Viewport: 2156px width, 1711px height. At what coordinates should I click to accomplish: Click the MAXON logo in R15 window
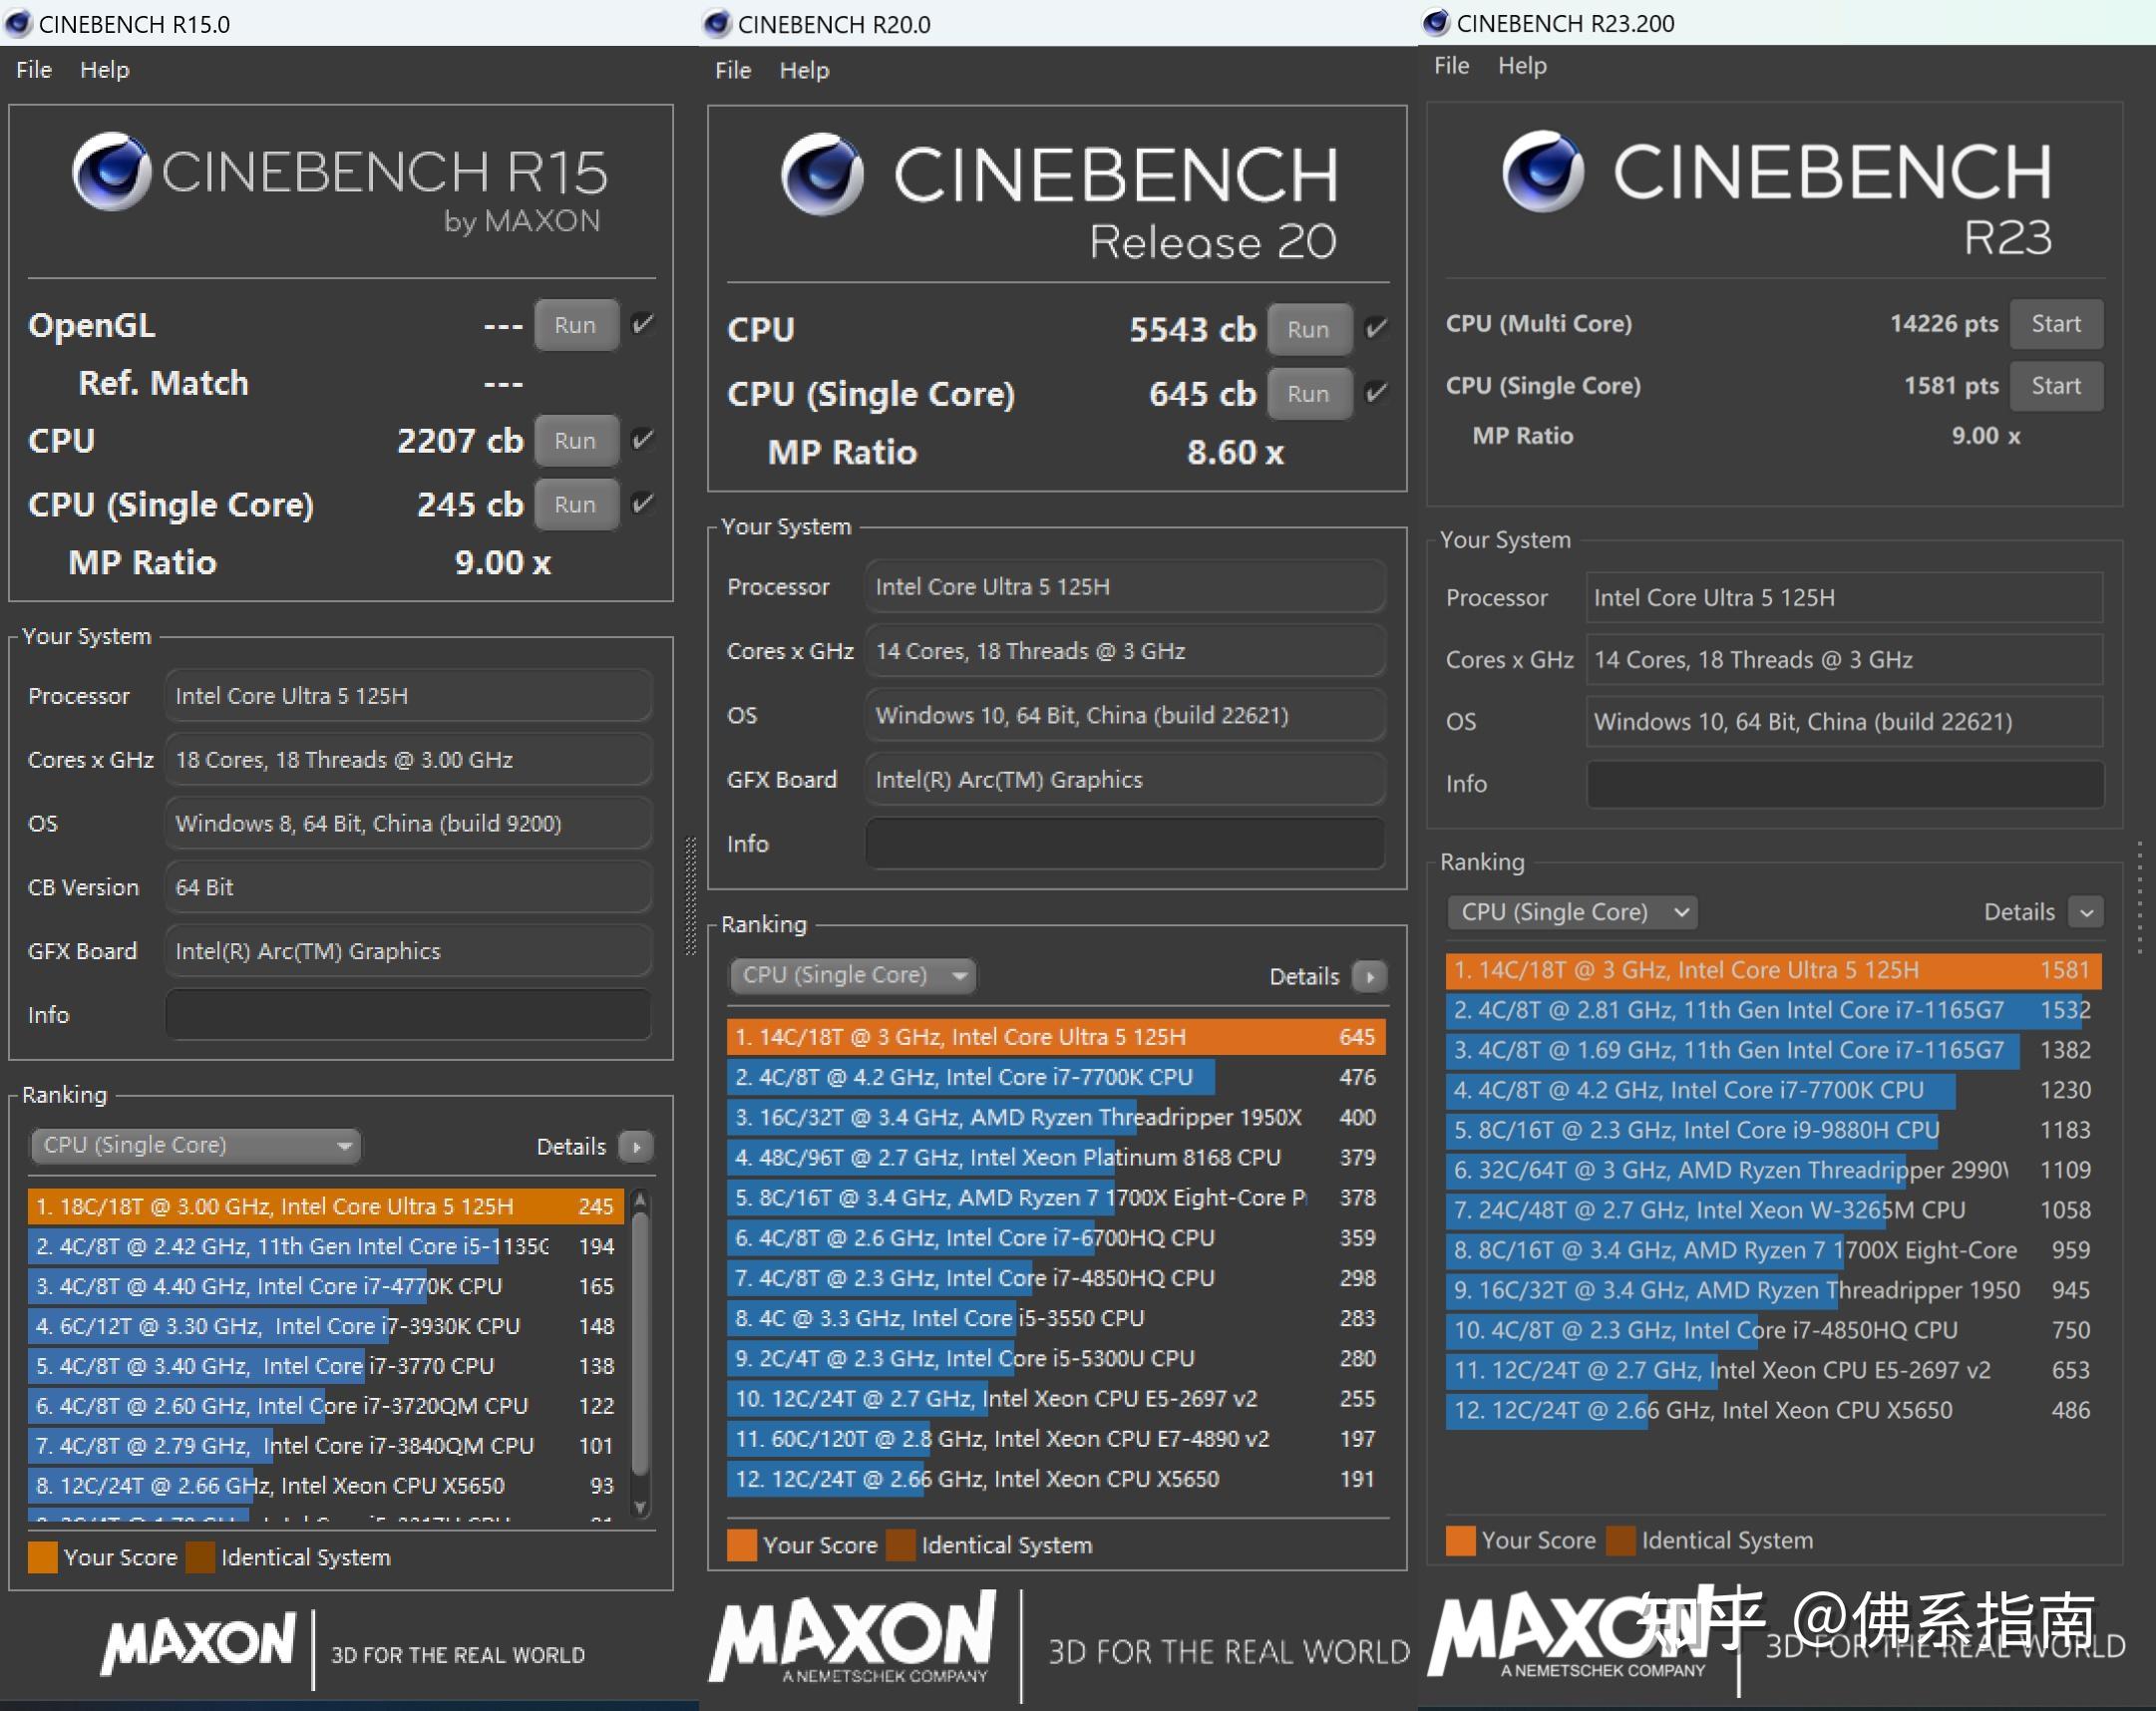click(198, 1643)
